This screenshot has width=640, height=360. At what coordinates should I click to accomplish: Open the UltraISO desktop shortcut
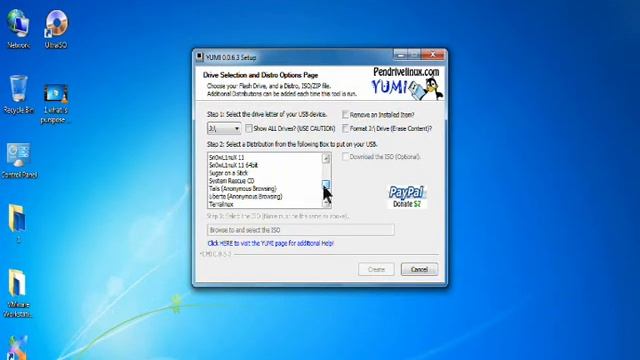[56, 29]
